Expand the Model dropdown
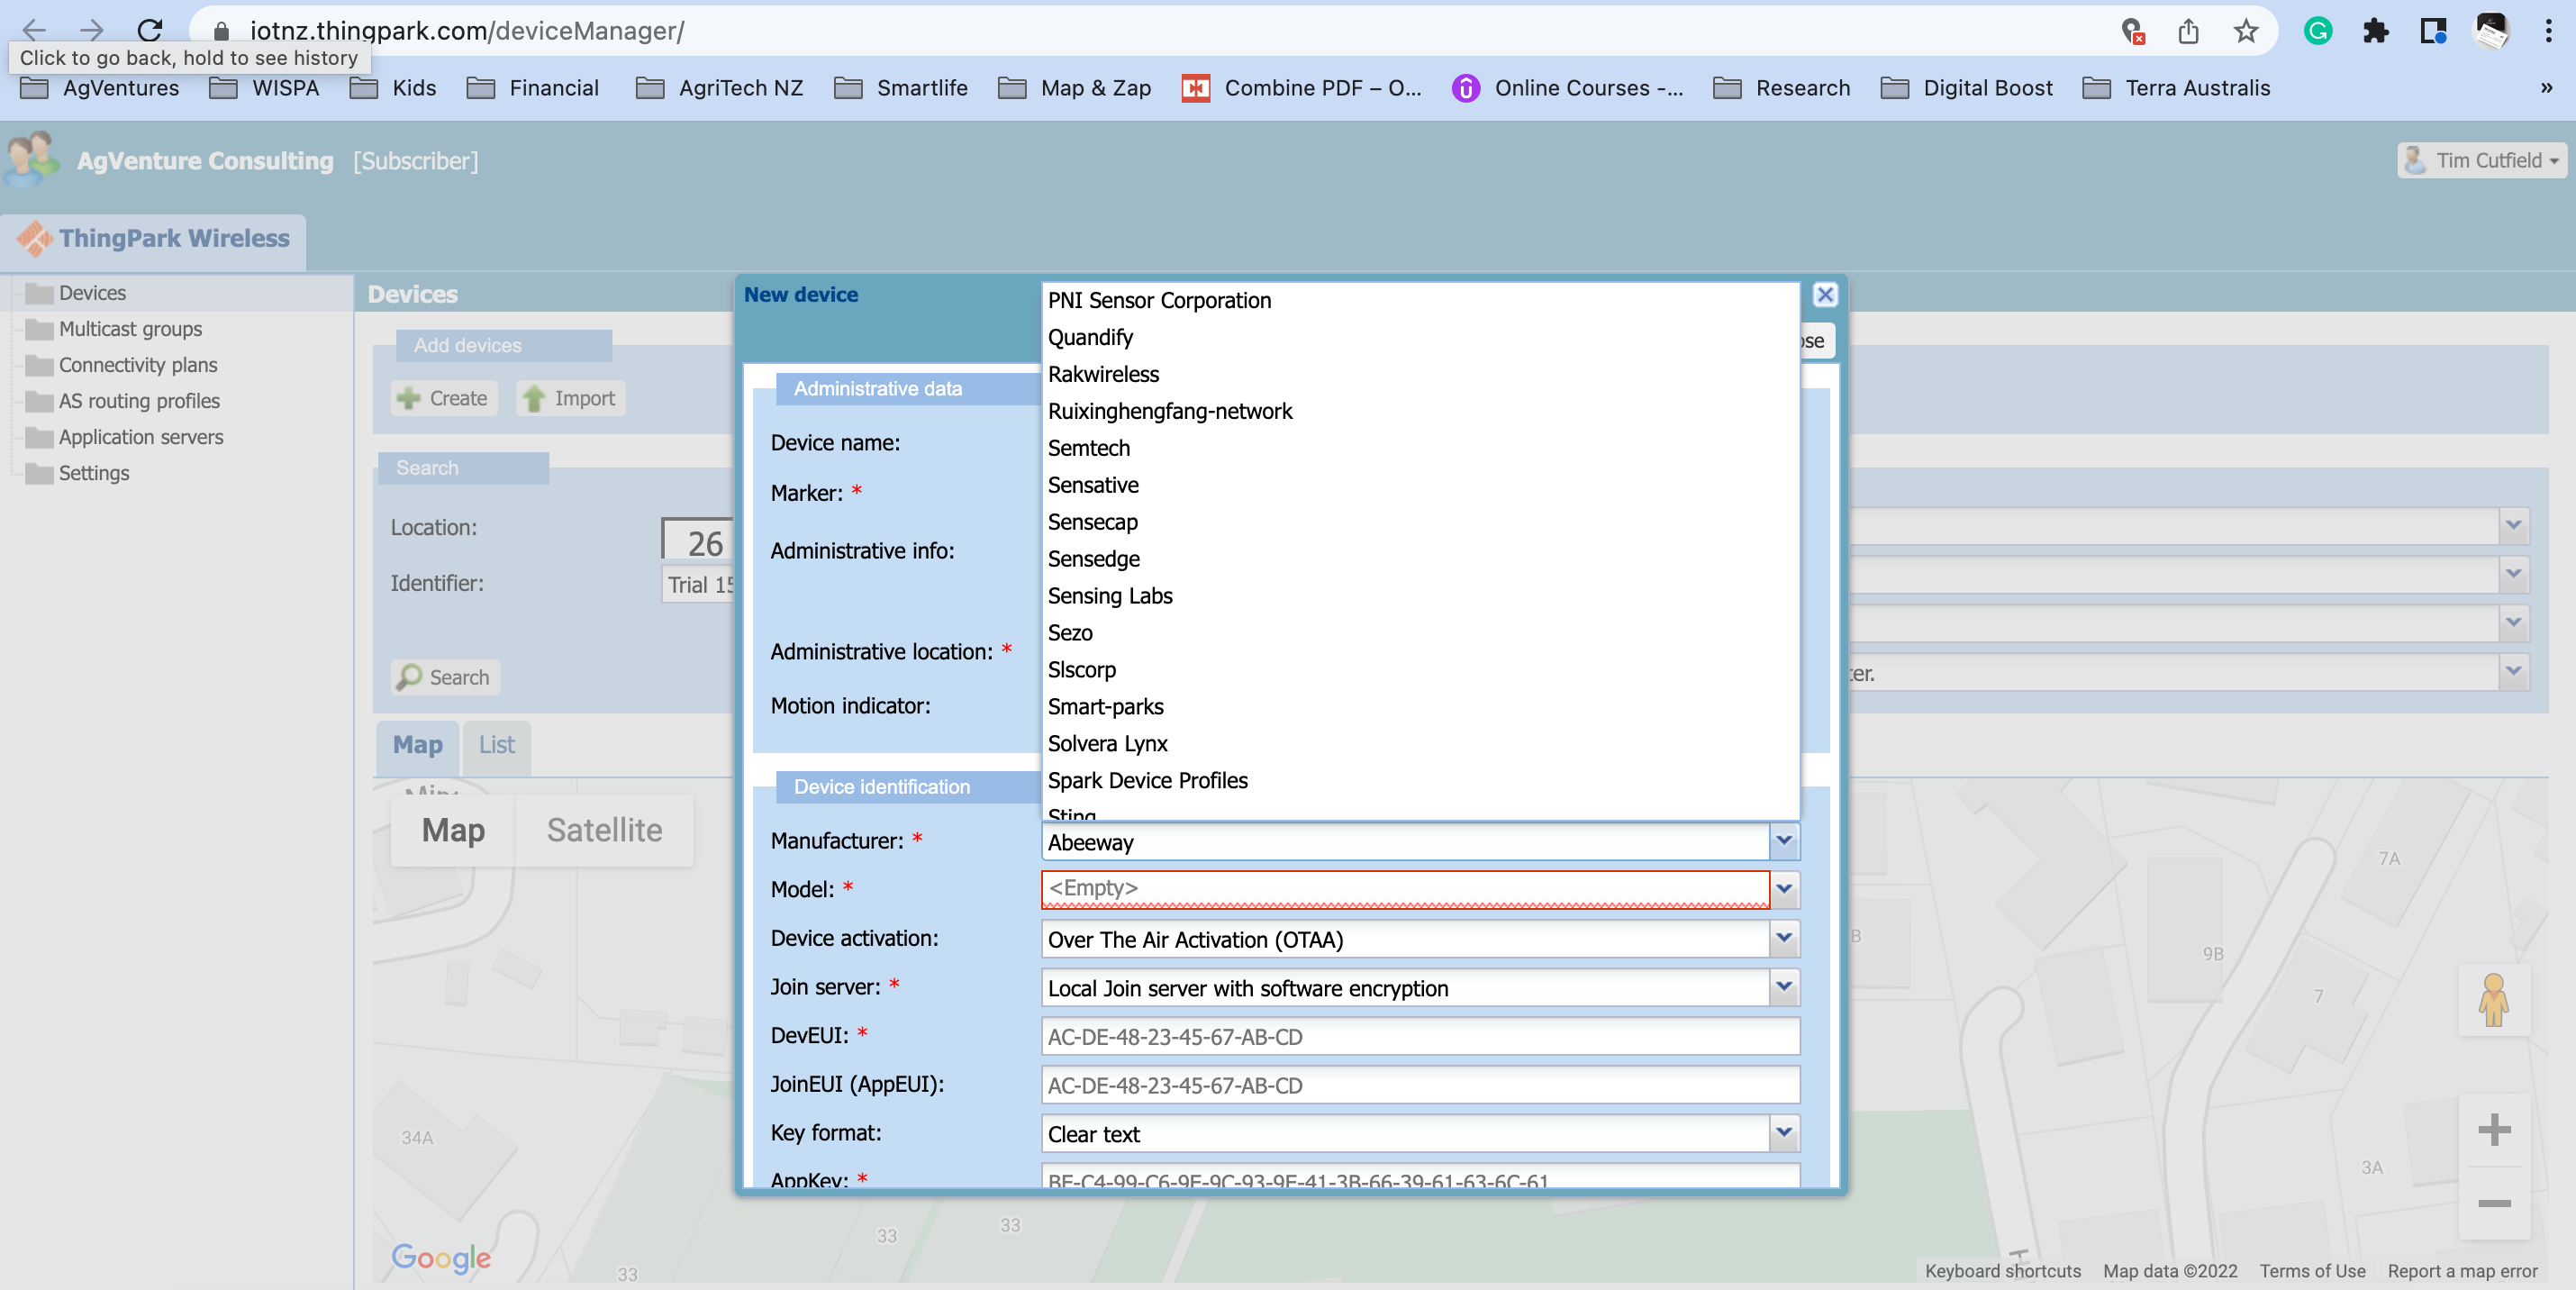This screenshot has height=1290, width=2576. (1784, 889)
